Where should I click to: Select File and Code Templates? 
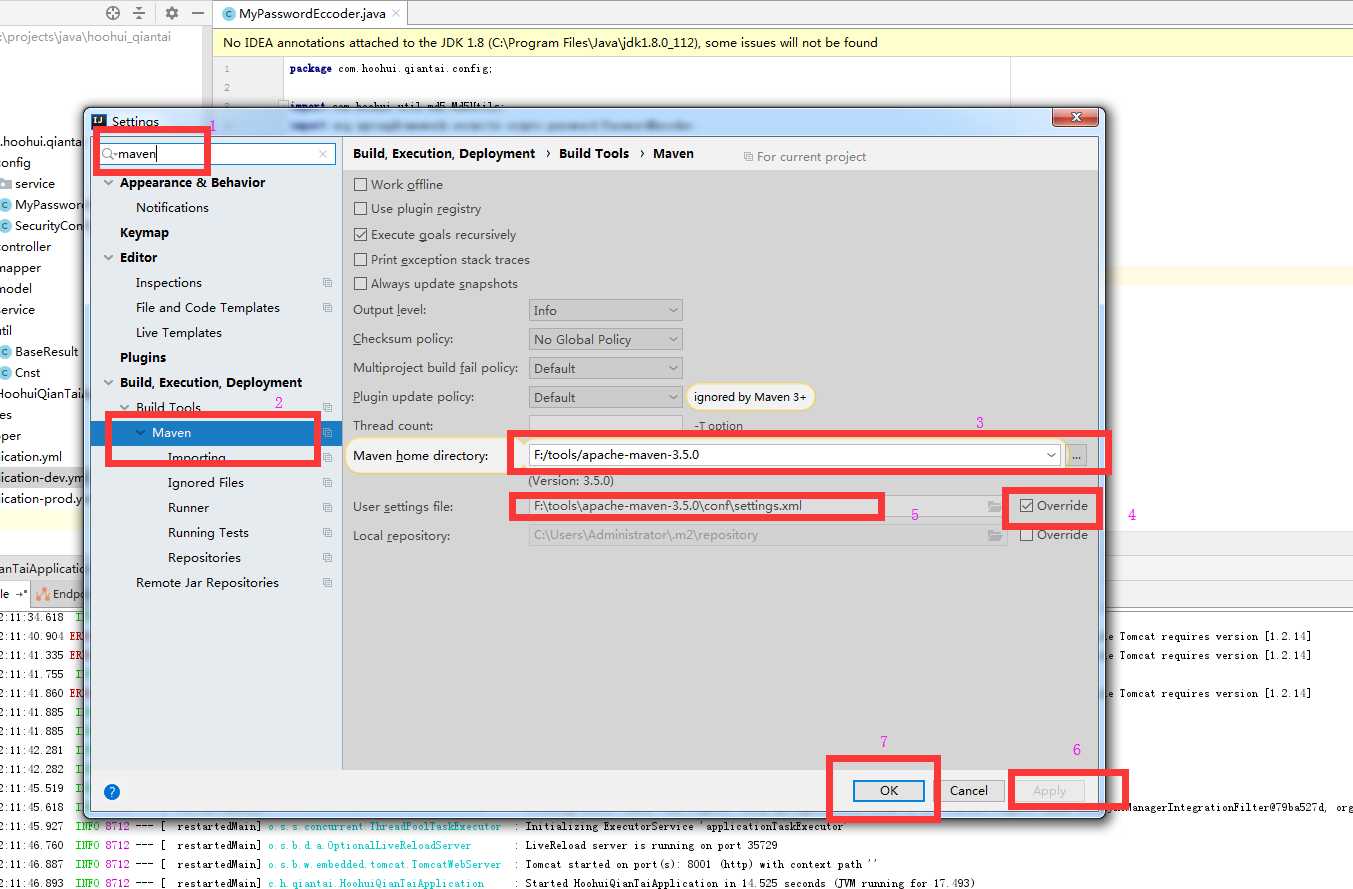(208, 308)
